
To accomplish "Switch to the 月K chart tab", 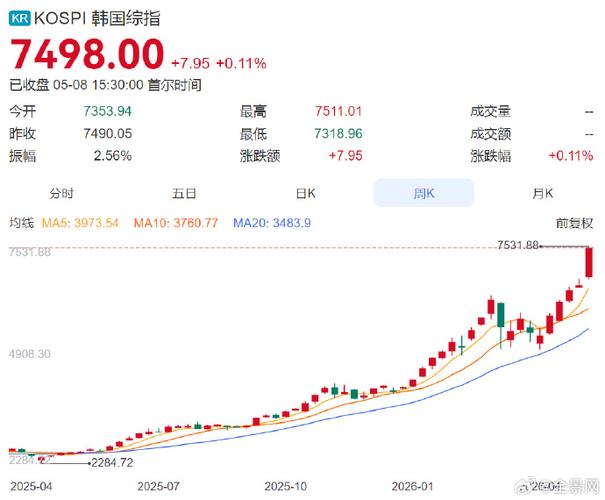I will [x=542, y=193].
